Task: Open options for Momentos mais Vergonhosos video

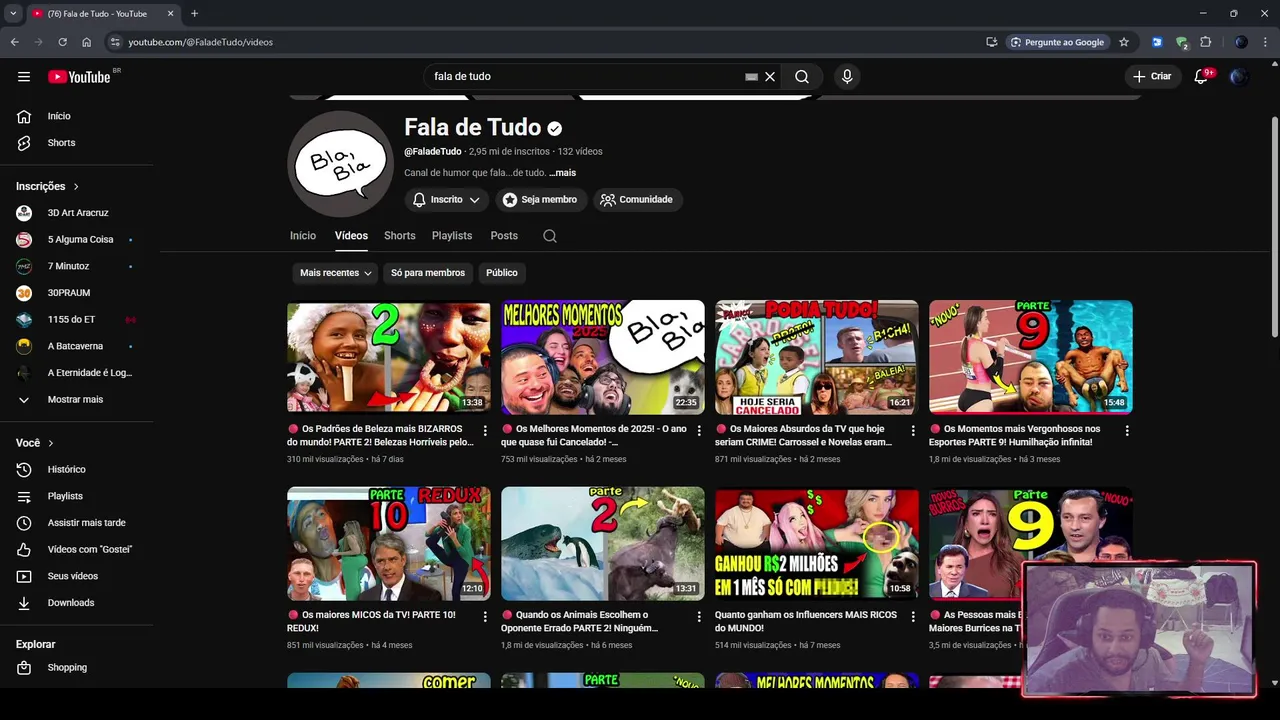Action: 1127,430
